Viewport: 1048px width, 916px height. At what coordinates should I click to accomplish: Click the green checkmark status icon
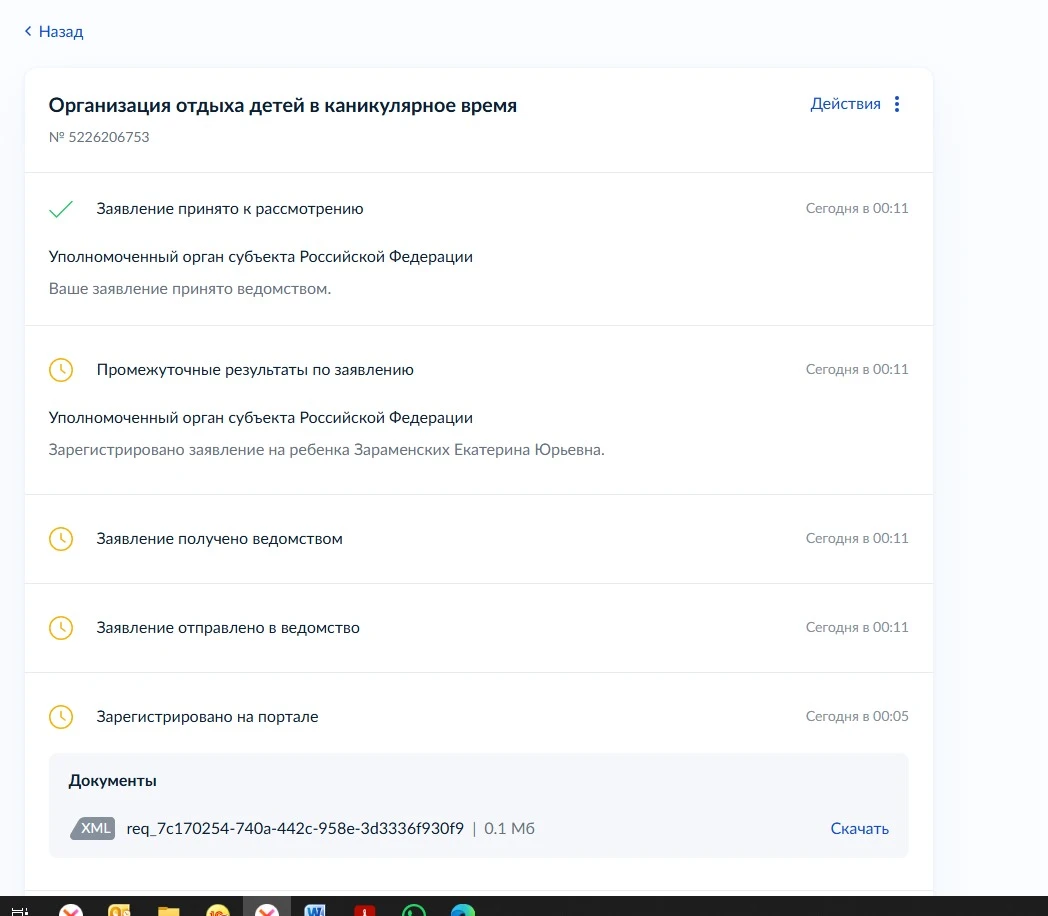pyautogui.click(x=61, y=209)
